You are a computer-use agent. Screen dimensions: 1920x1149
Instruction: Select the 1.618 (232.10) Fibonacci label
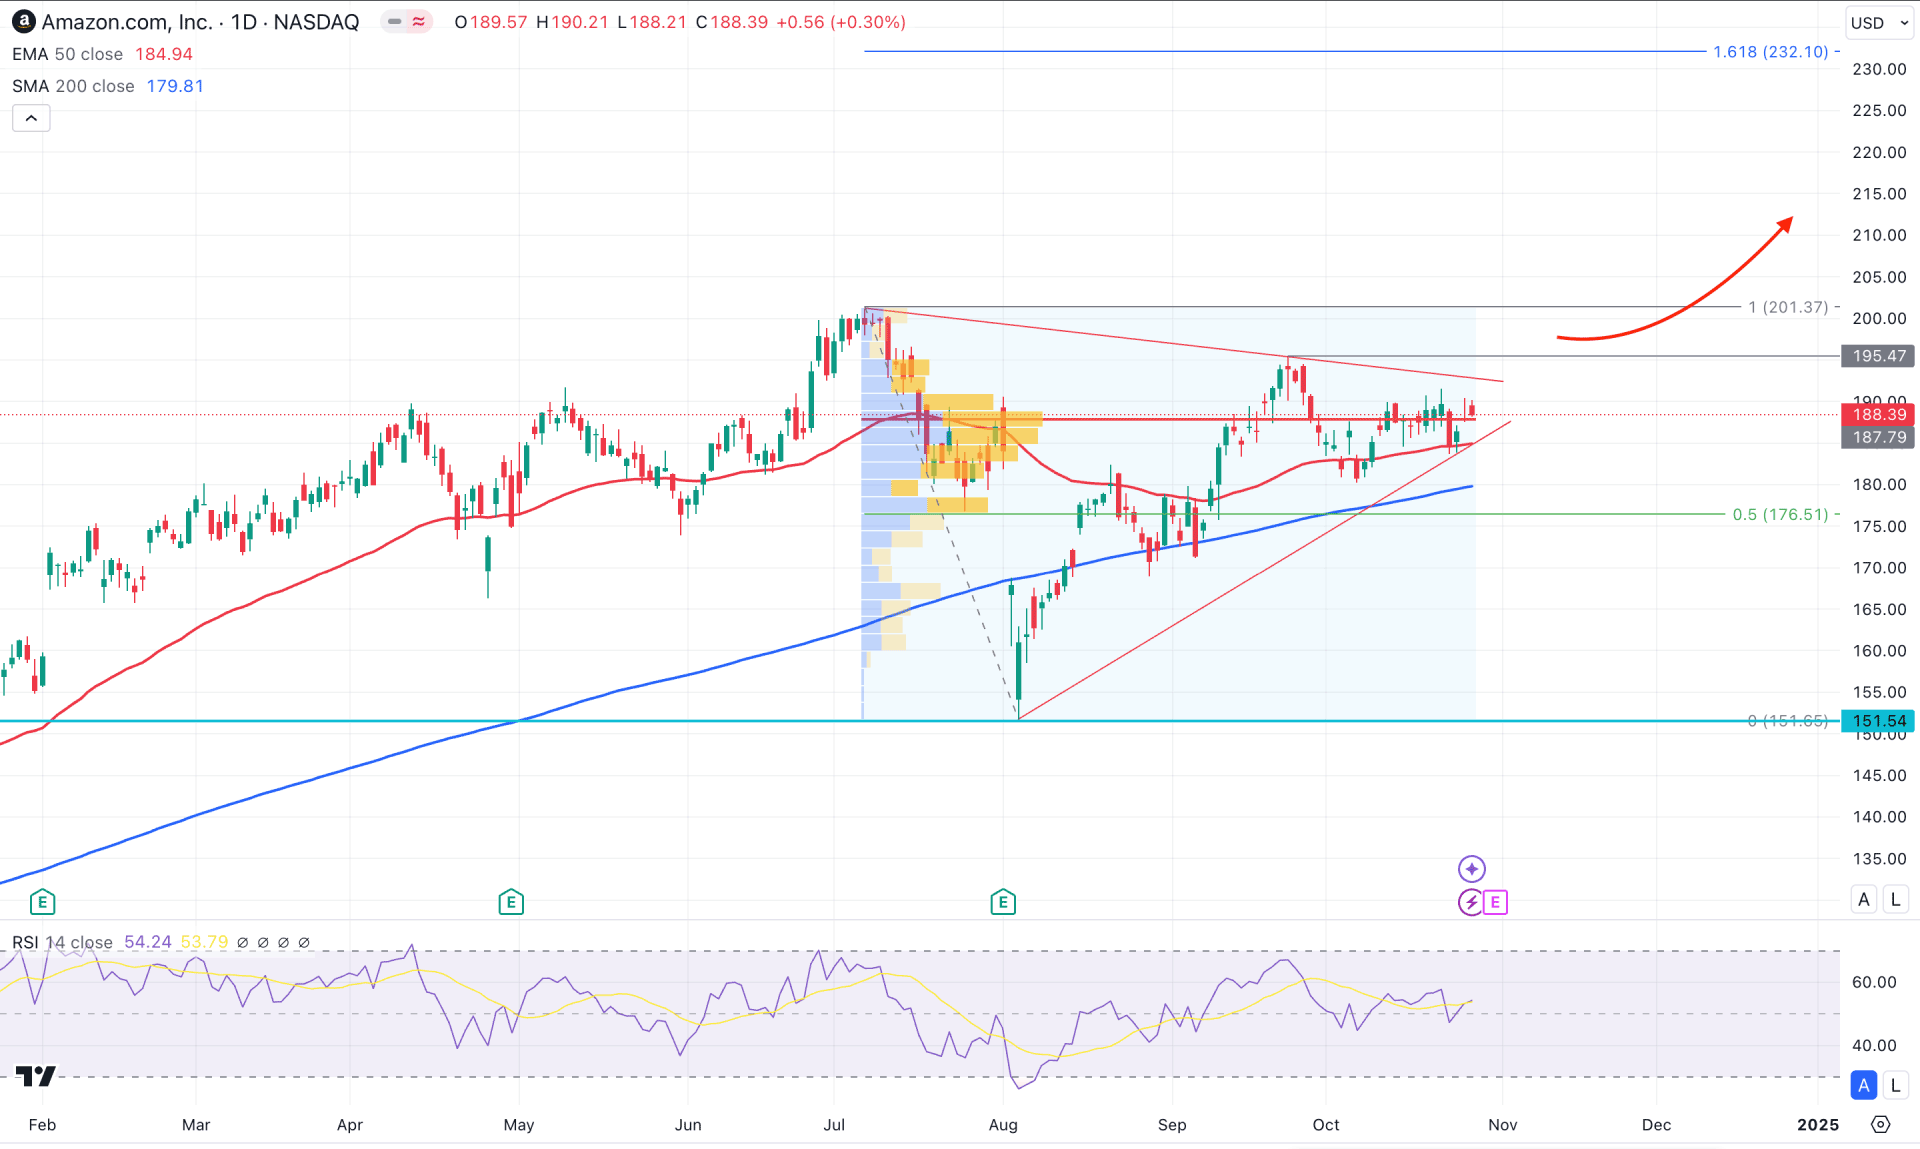click(x=1771, y=51)
